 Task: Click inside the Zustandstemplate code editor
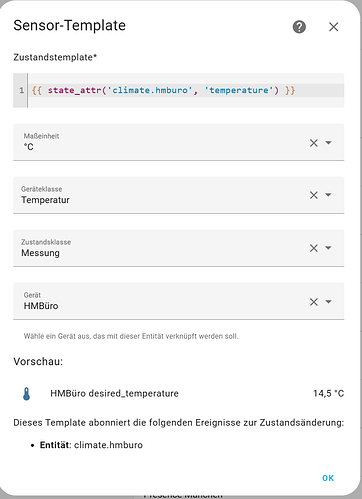186,90
